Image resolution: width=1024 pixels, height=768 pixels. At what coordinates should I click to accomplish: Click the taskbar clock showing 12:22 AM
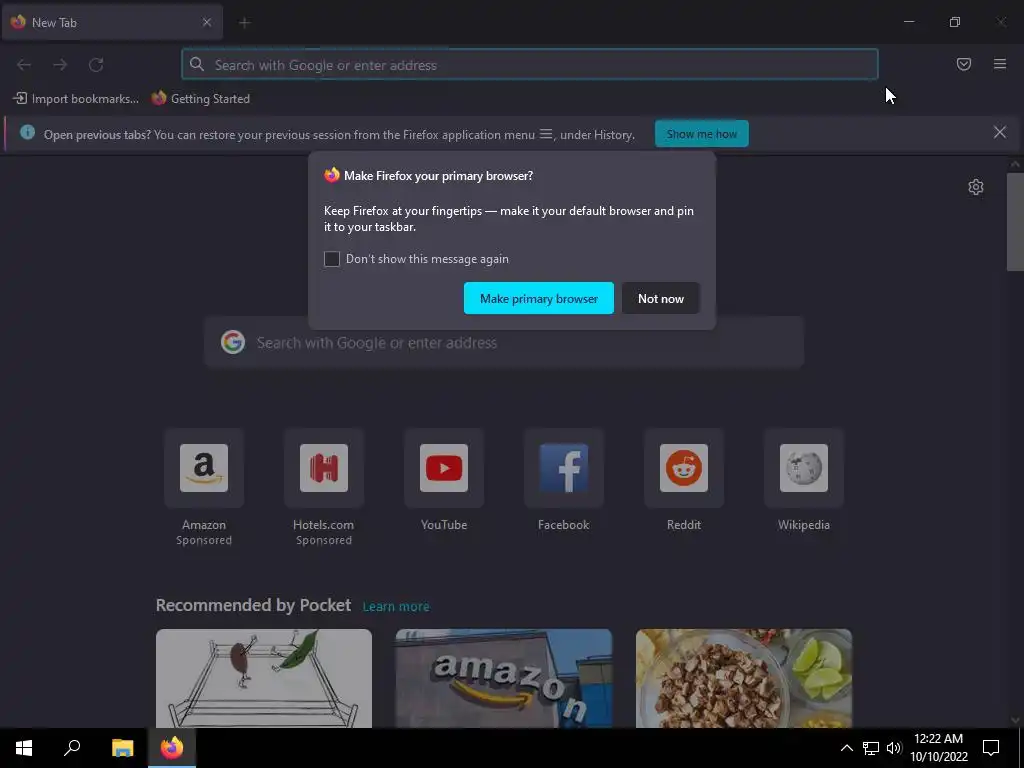(x=938, y=748)
